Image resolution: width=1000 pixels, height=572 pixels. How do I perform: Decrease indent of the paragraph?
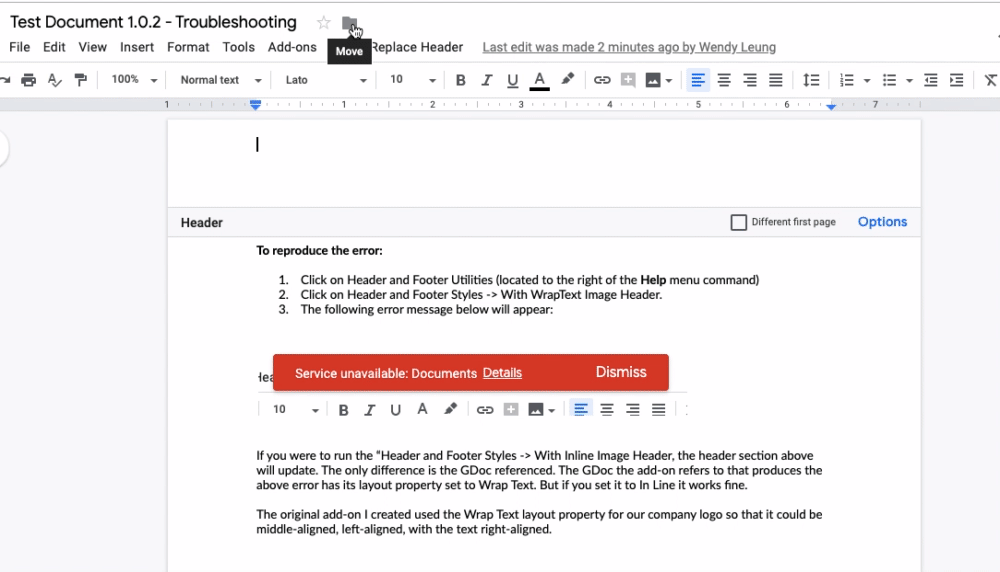pos(931,80)
